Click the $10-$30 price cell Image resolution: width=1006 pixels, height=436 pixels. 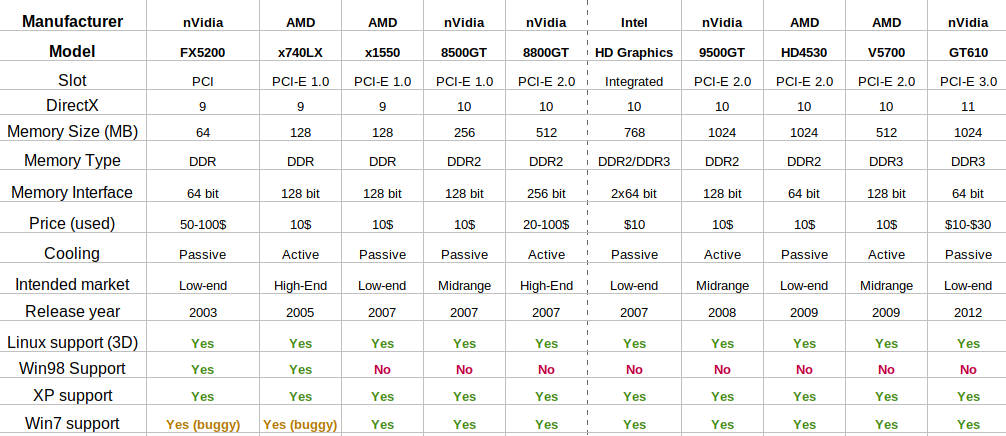tap(968, 224)
